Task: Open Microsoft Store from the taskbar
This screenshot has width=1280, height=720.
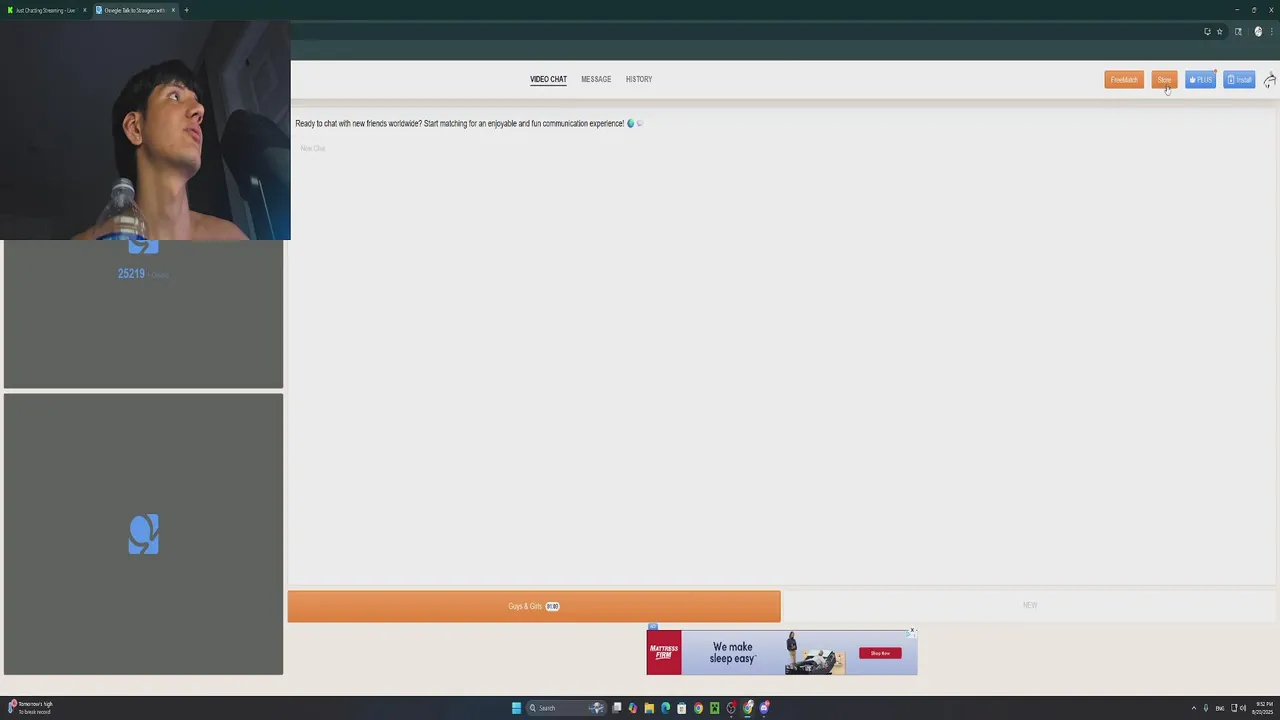Action: [x=682, y=708]
